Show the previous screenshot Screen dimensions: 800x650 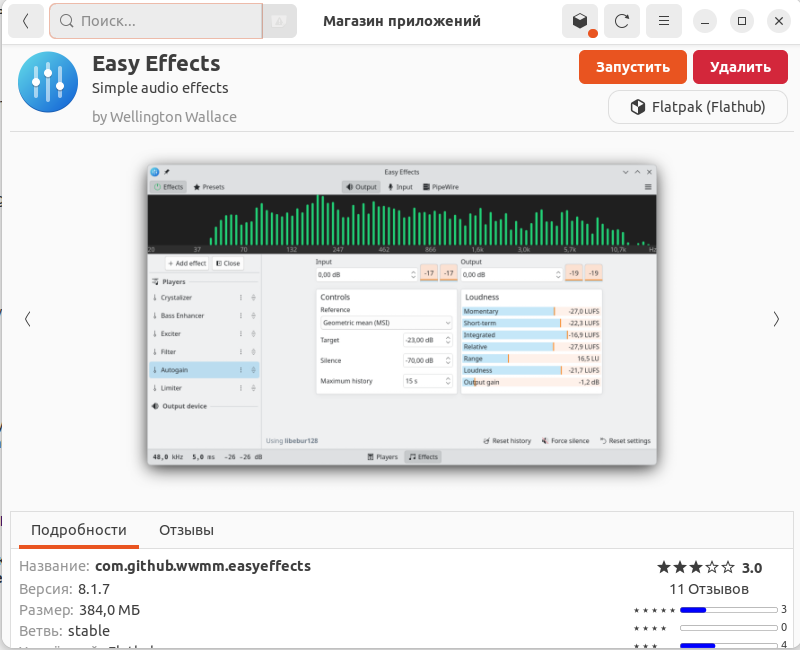[x=28, y=319]
